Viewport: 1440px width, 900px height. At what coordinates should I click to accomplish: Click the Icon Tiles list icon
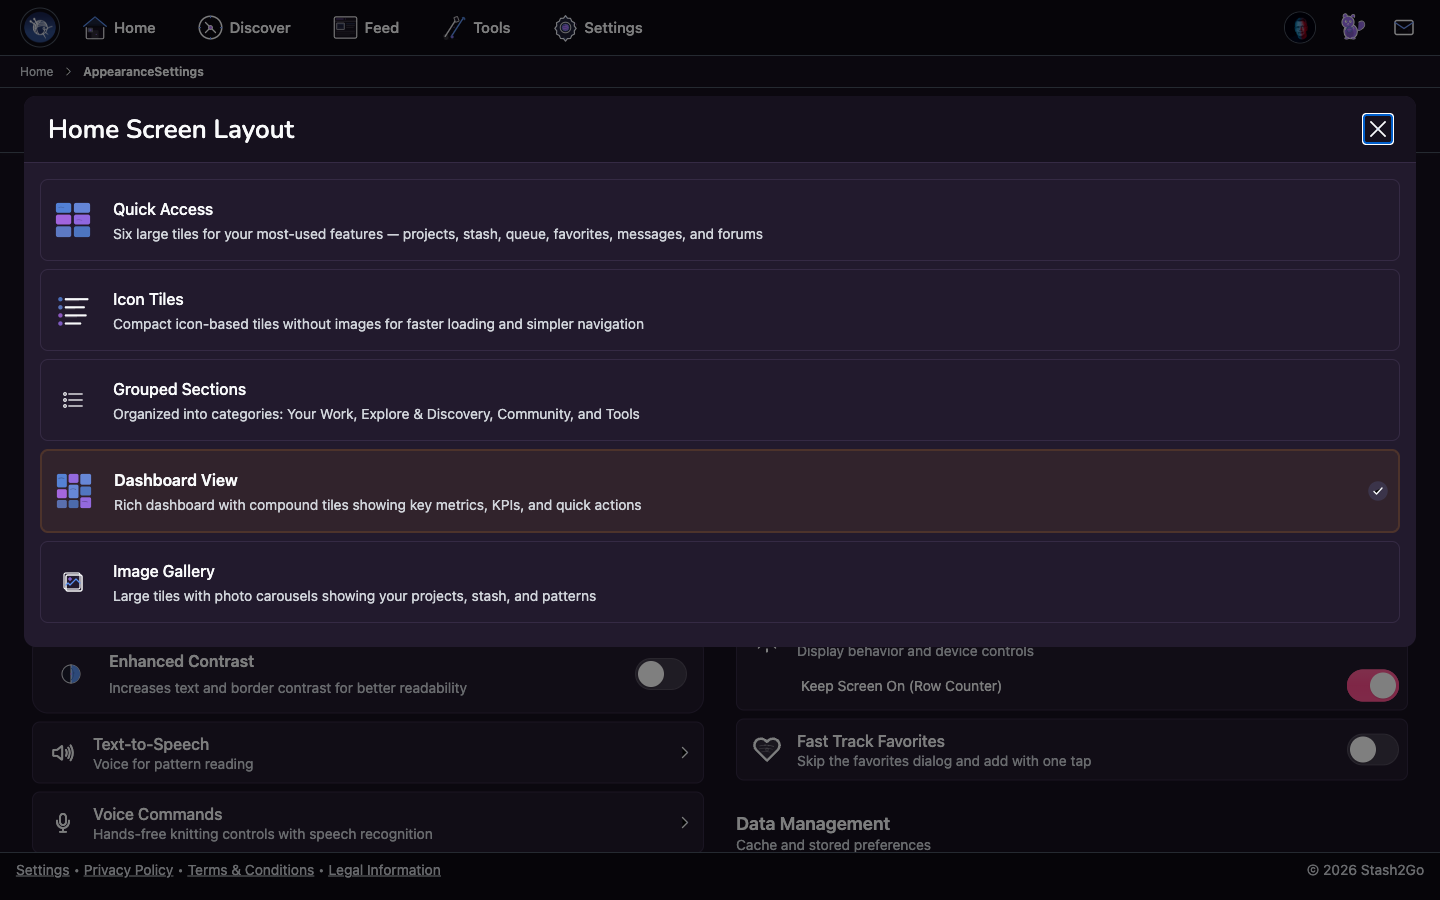(x=73, y=311)
